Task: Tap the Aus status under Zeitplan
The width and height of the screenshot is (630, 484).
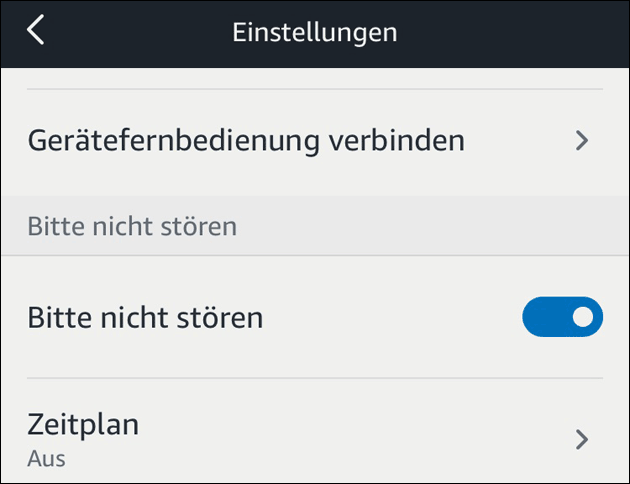Action: point(44,460)
